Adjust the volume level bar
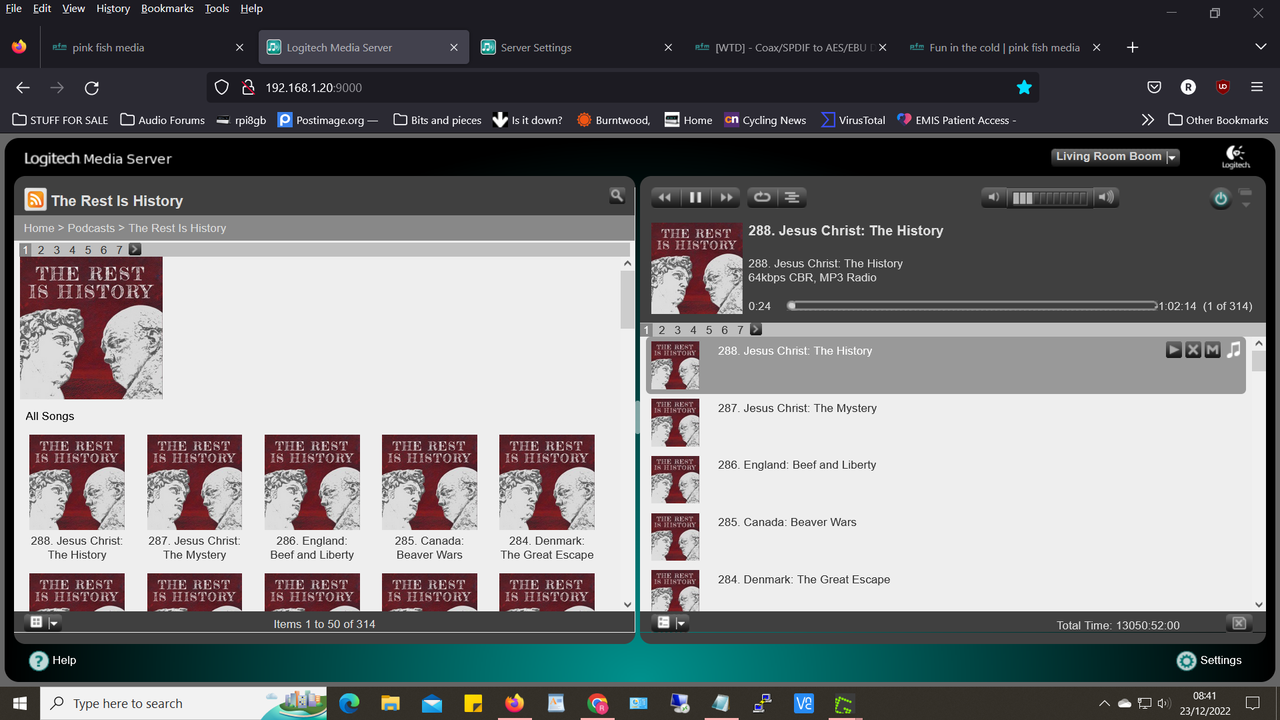Image resolution: width=1280 pixels, height=720 pixels. [x=1050, y=198]
